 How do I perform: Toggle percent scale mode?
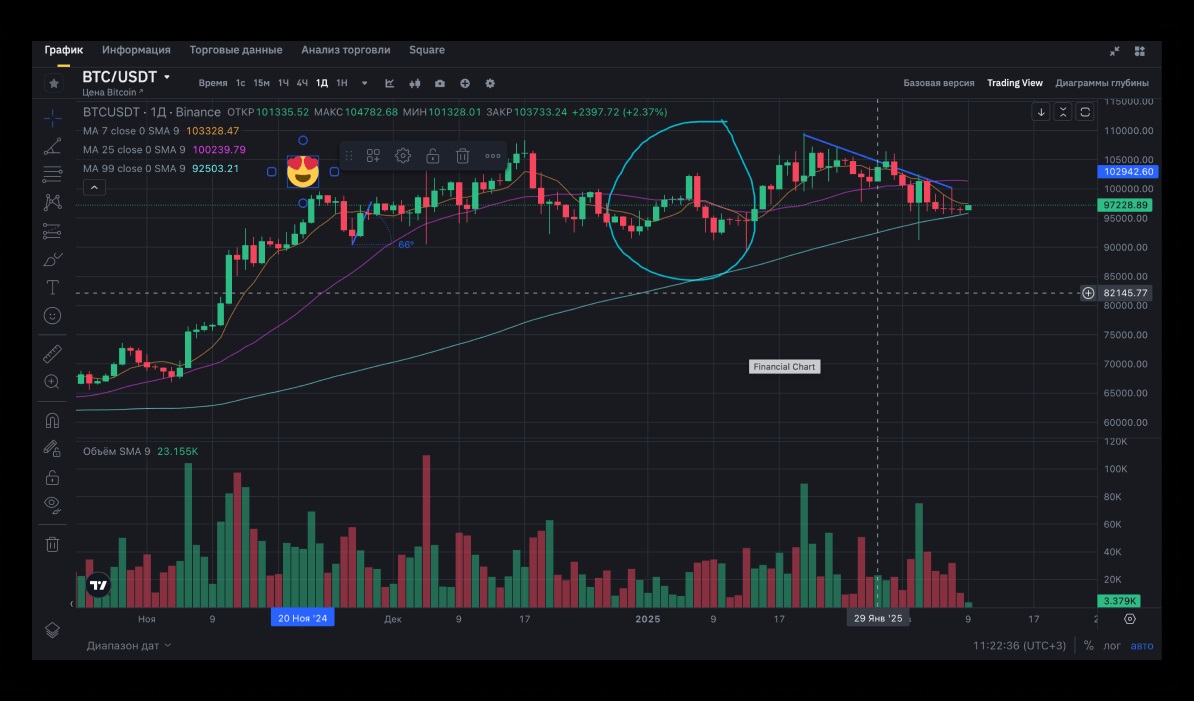point(1089,645)
